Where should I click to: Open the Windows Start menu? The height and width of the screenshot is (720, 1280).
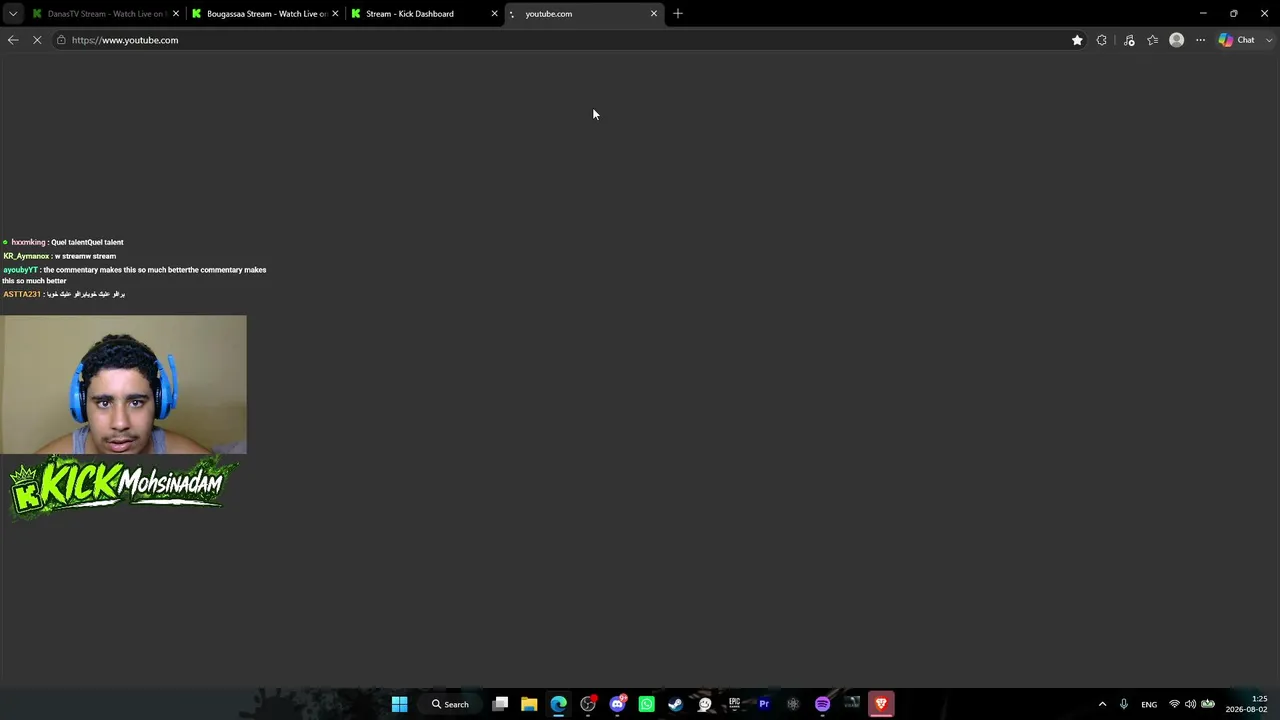point(399,704)
